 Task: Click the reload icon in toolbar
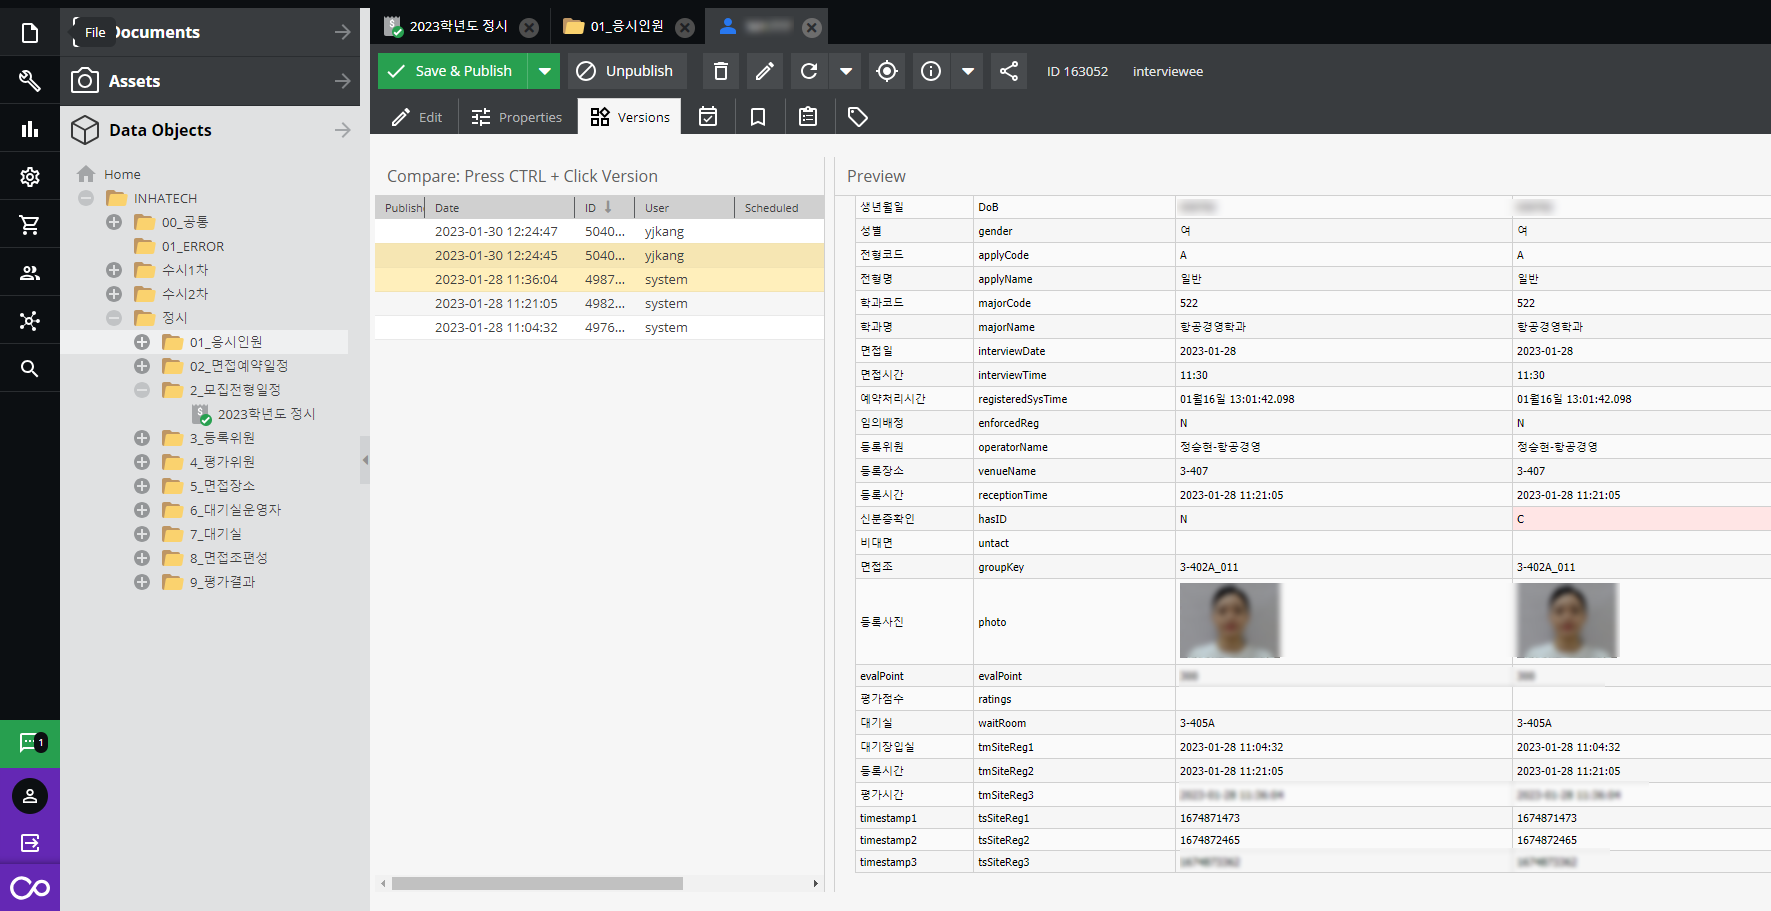coord(809,71)
